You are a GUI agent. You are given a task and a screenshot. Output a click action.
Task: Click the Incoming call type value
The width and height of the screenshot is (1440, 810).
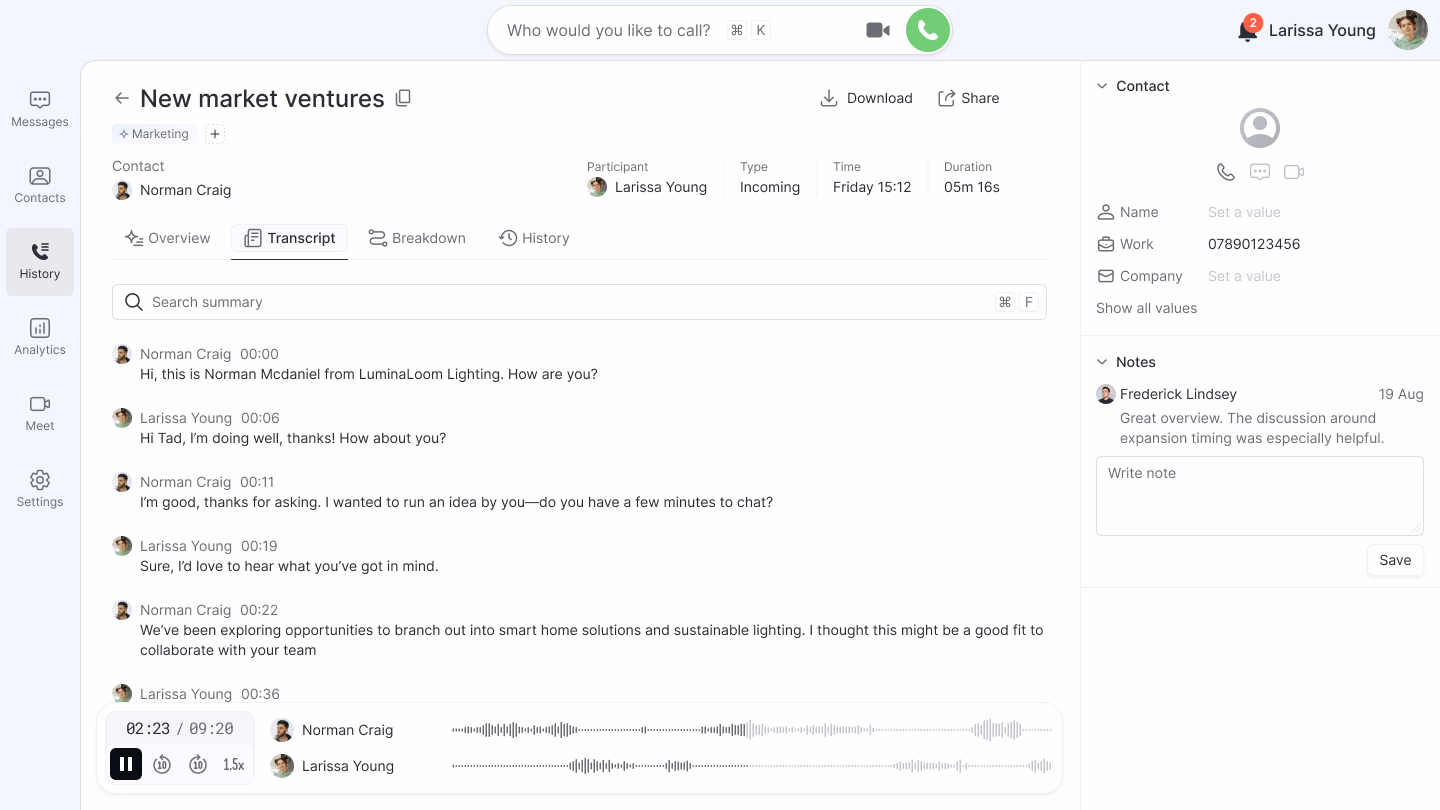click(770, 187)
